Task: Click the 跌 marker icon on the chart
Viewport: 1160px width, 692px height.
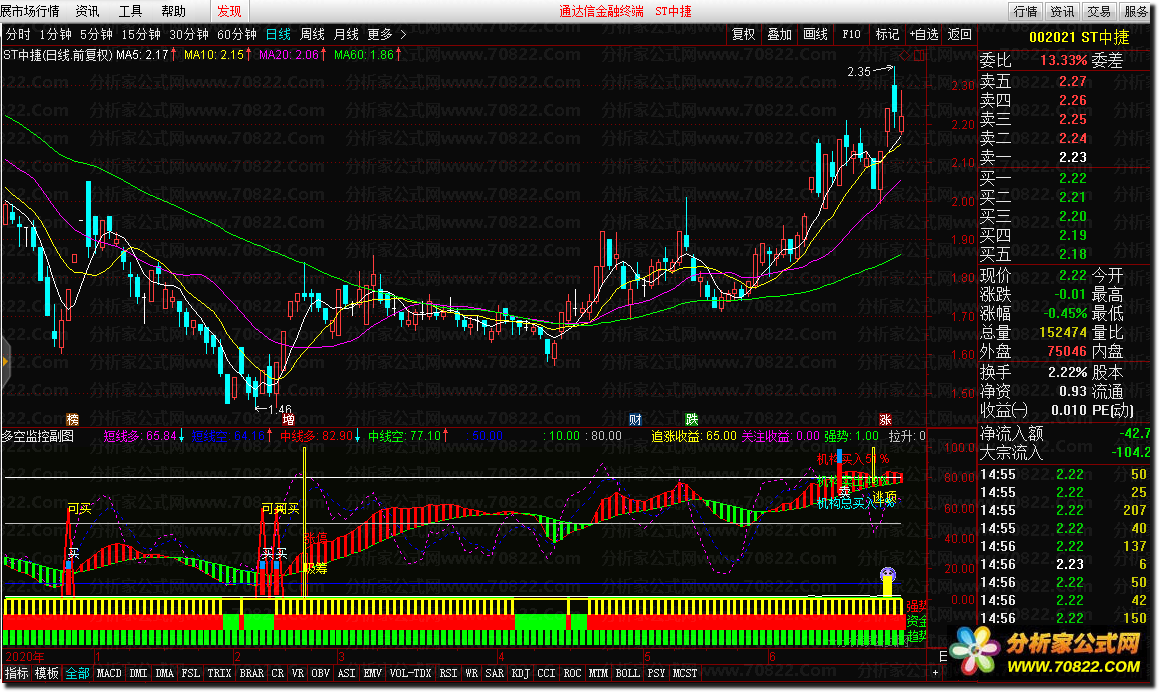Action: pyautogui.click(x=692, y=420)
